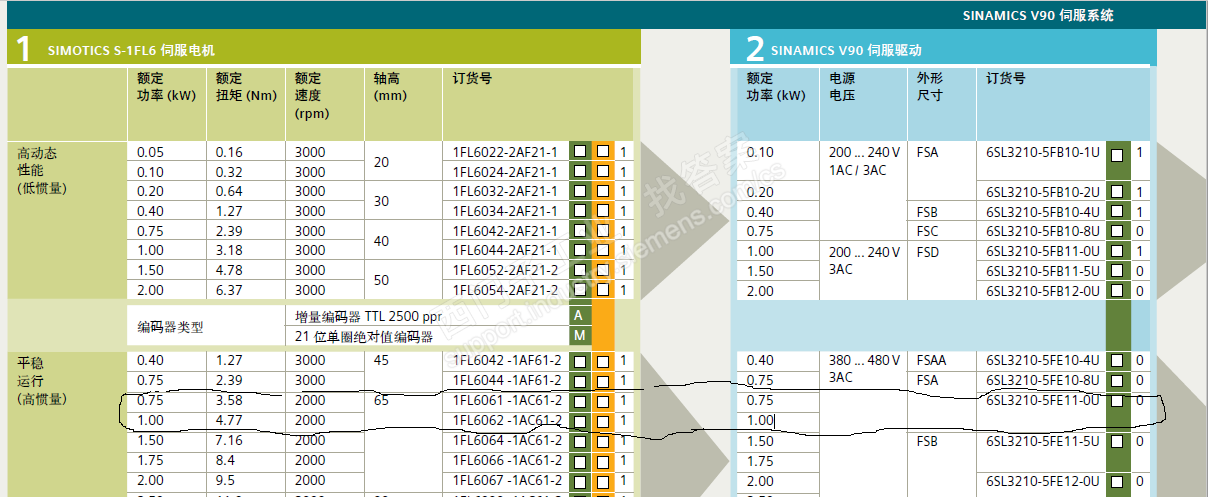This screenshot has width=1208, height=497.
Task: Click the 'SINAMICS V90 伺服系统' page title
Action: pyautogui.click(x=1038, y=15)
